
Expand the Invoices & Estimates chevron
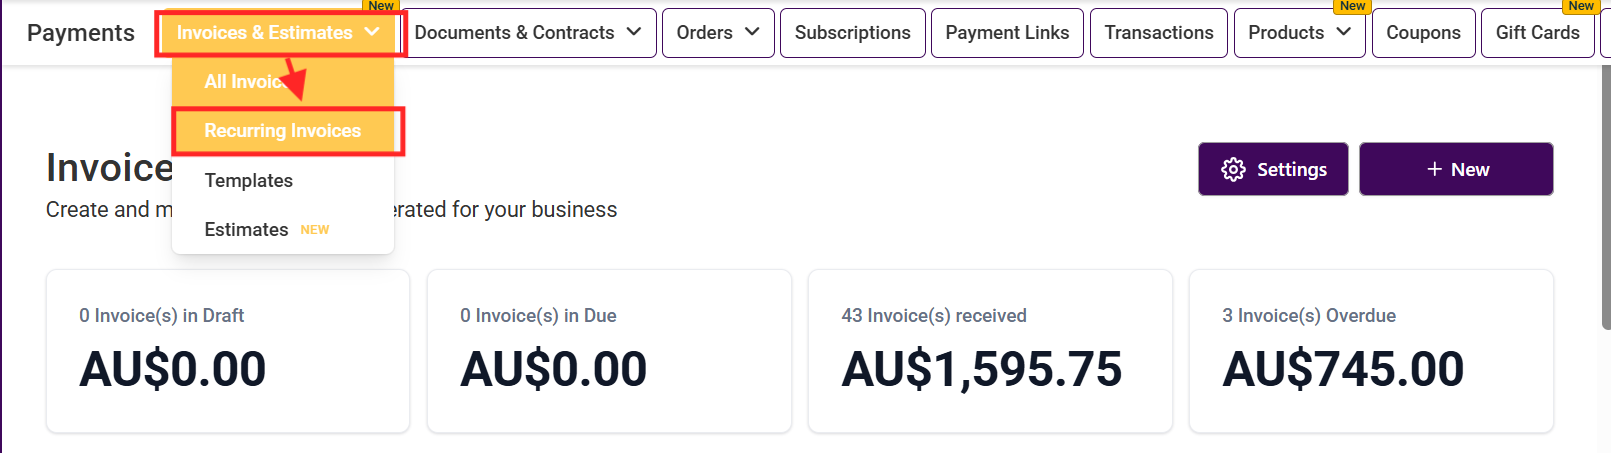pyautogui.click(x=372, y=33)
